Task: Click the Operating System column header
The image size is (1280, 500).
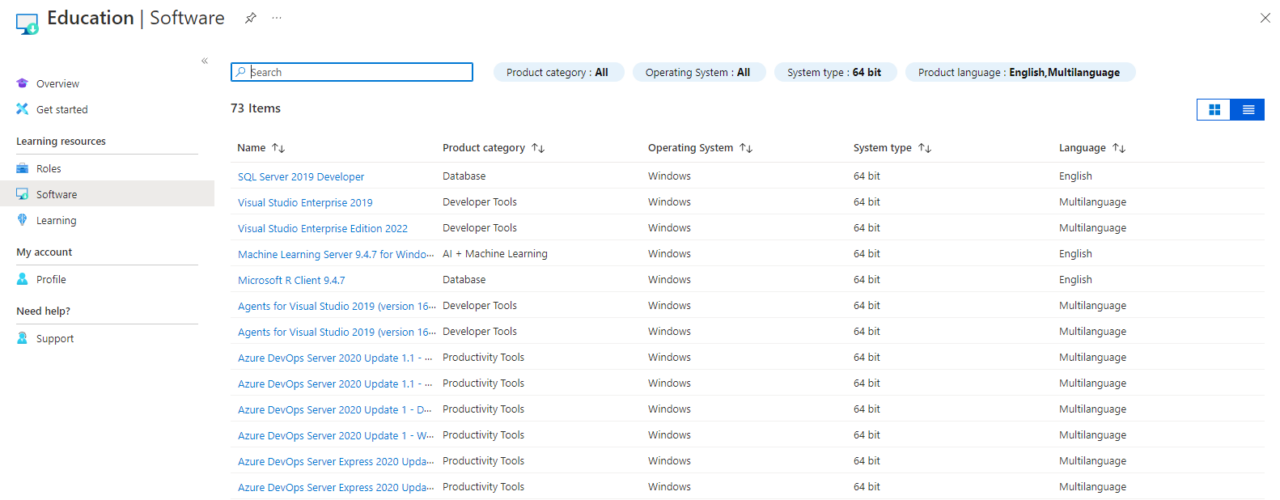Action: (690, 148)
